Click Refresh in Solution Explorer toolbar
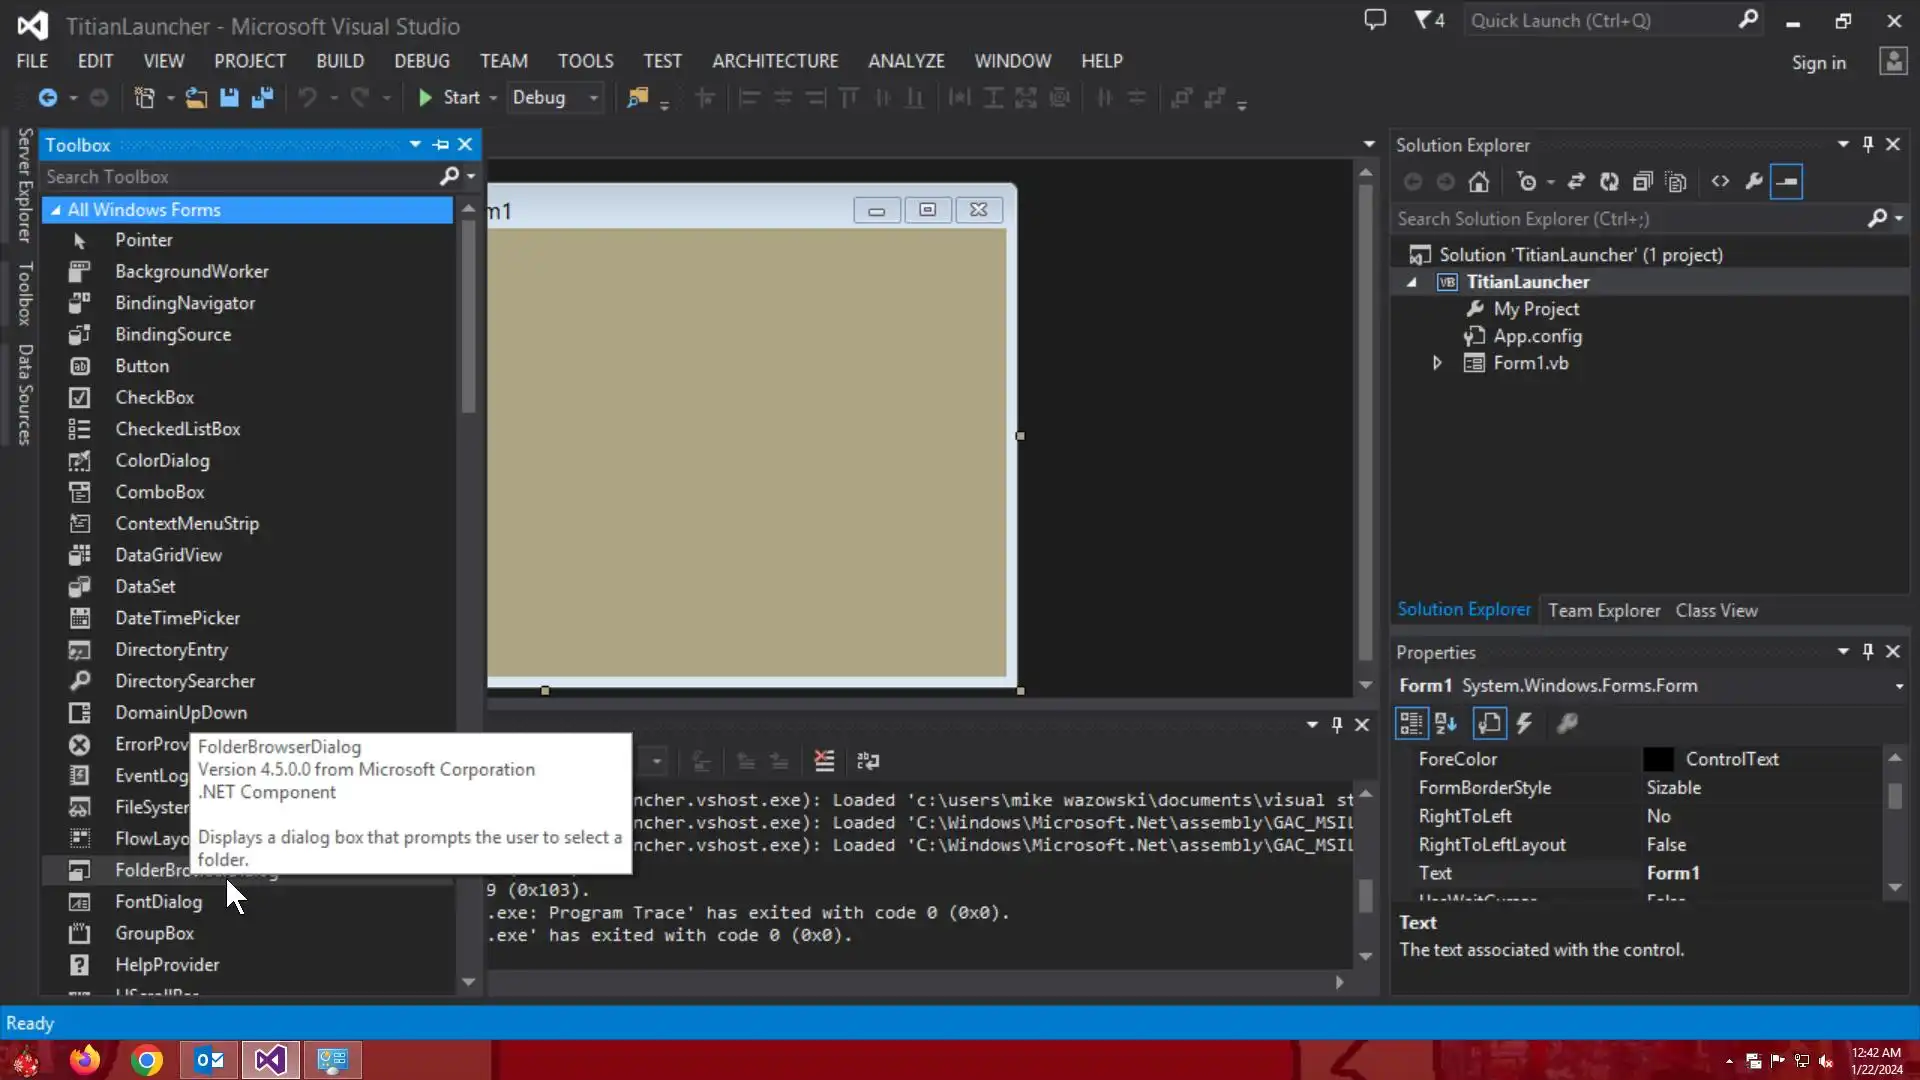The image size is (1920, 1080). [1609, 182]
